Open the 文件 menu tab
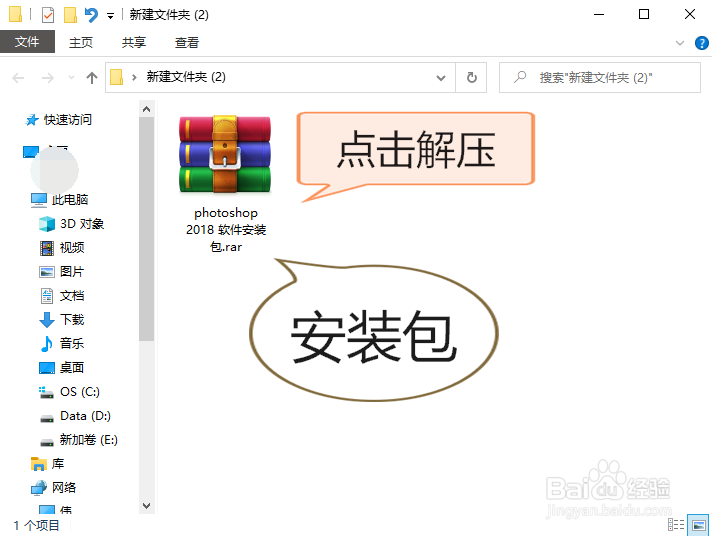This screenshot has height=536, width=712. (x=27, y=42)
